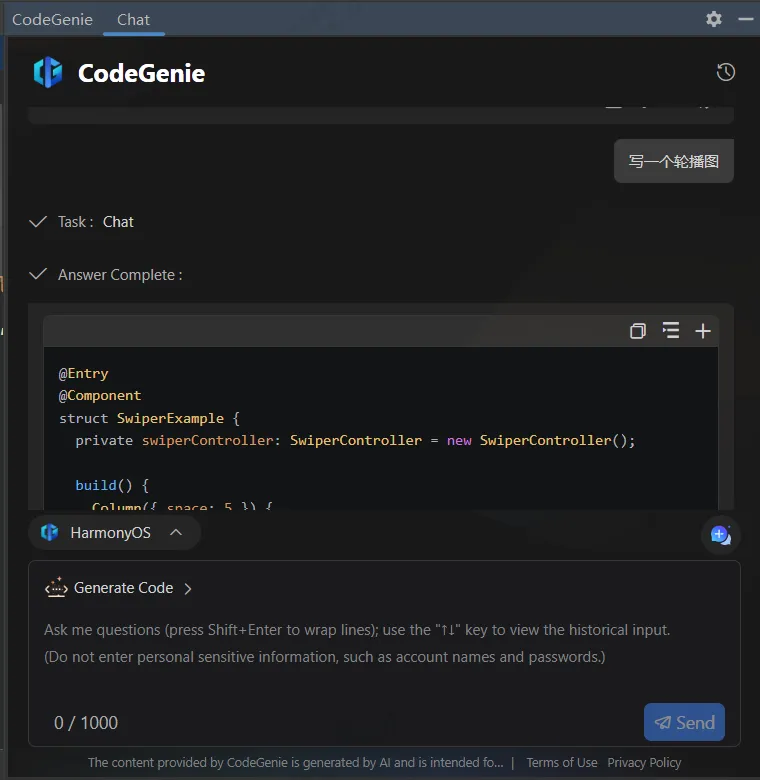Copy the generated code block
This screenshot has width=760, height=780.
(x=637, y=331)
